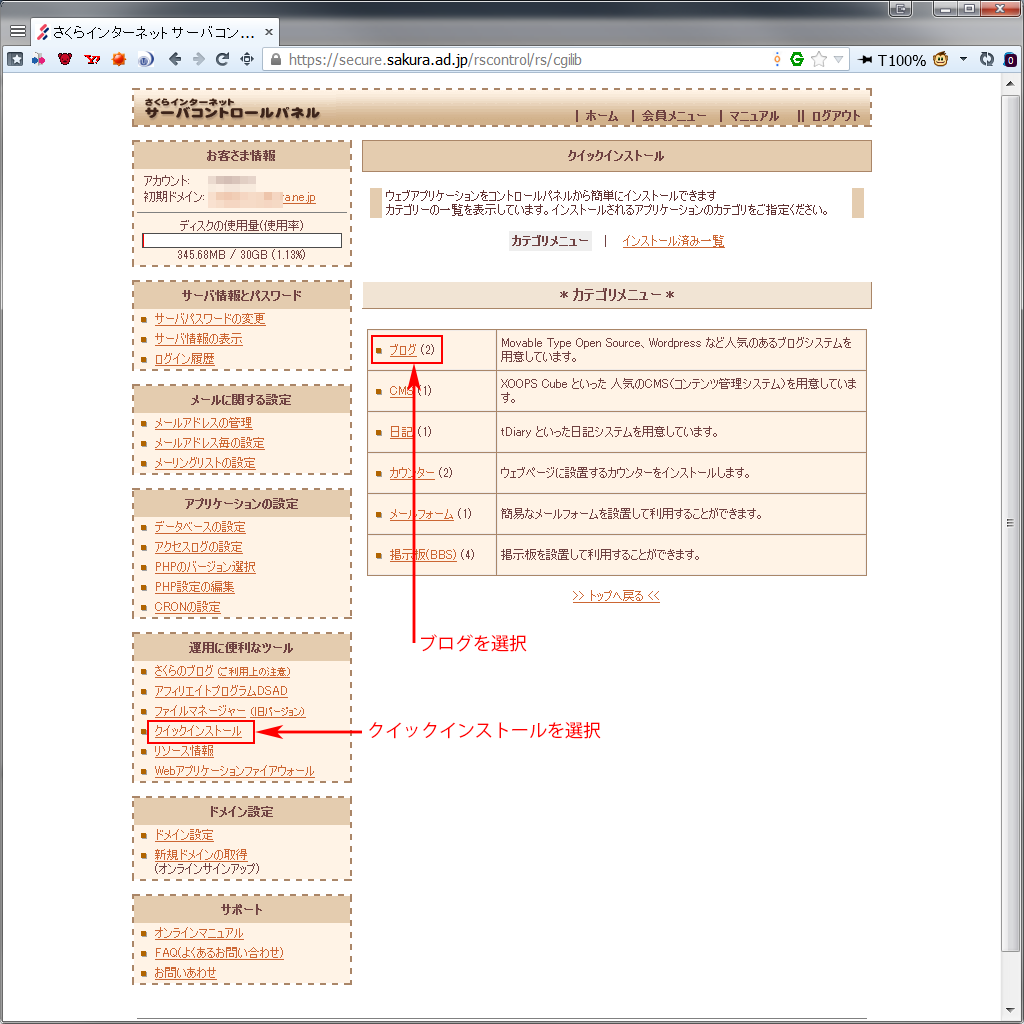Click the bookmarks star toolbar icon

[x=15, y=59]
